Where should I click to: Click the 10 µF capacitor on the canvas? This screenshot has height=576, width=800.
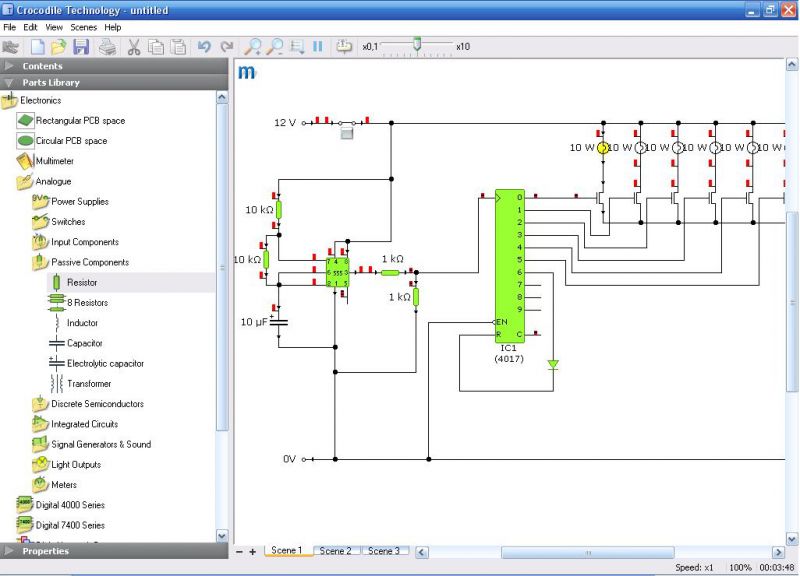(x=279, y=322)
